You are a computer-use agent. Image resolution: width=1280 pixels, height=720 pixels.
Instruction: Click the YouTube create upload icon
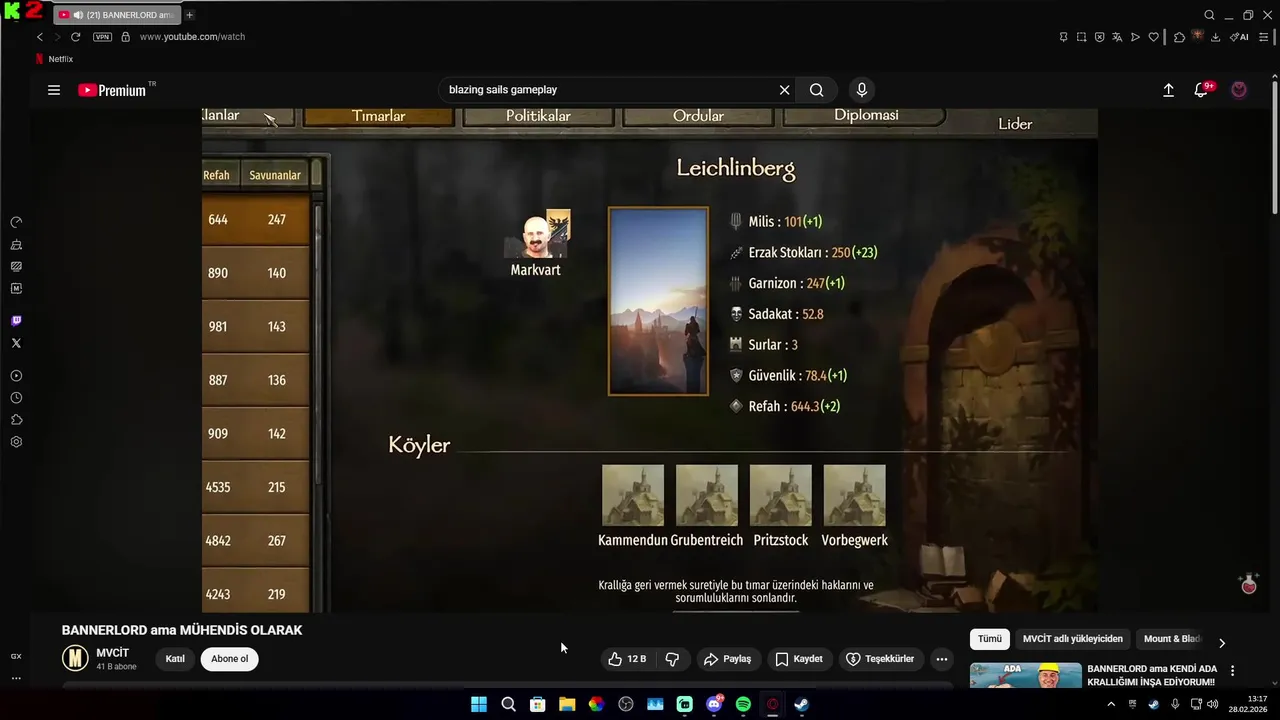tap(1168, 90)
